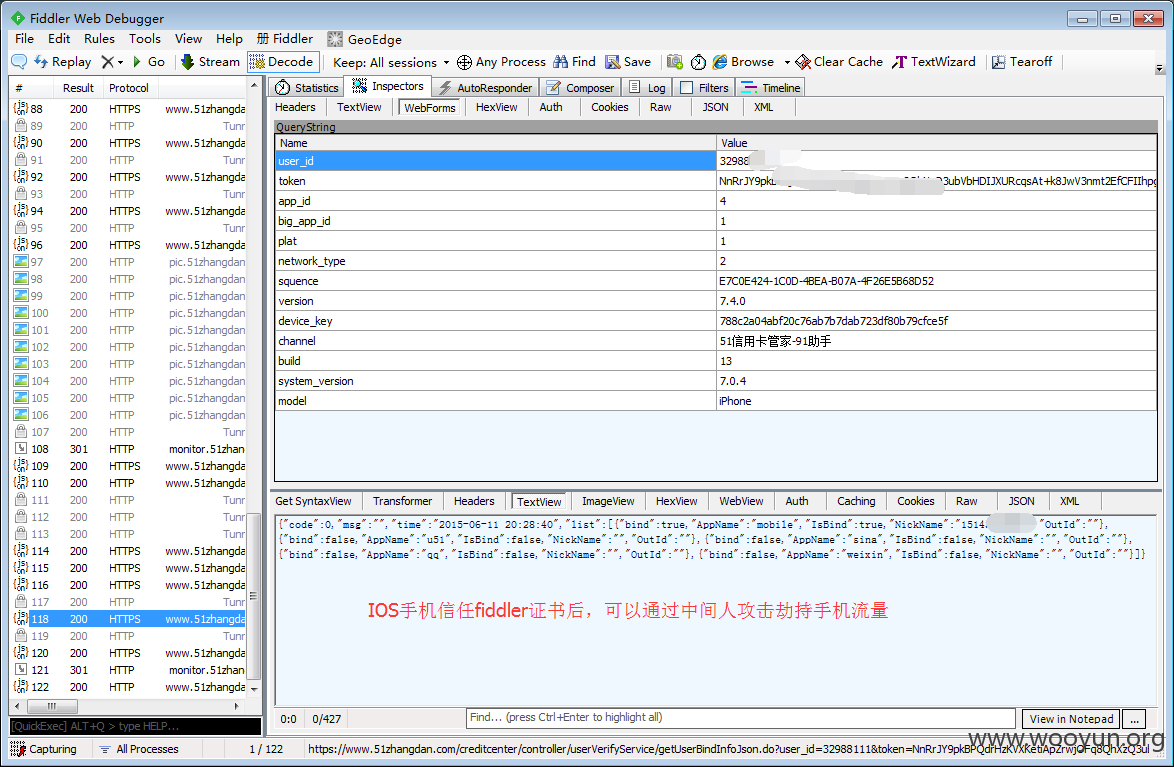Open the Rules menu

(99, 39)
